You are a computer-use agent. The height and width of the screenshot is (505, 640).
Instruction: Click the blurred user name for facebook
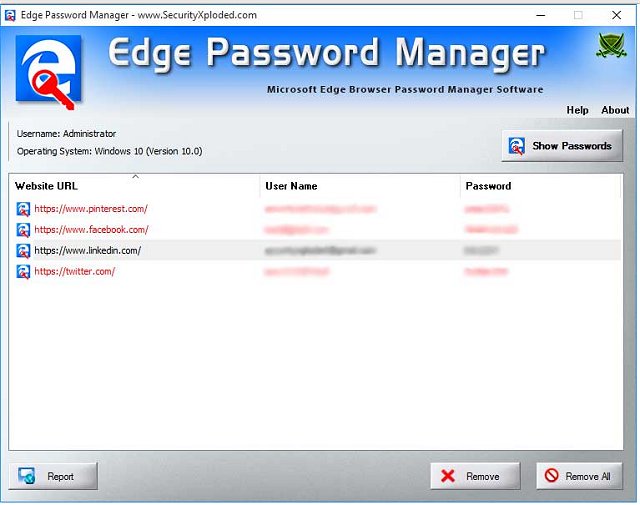coord(296,230)
